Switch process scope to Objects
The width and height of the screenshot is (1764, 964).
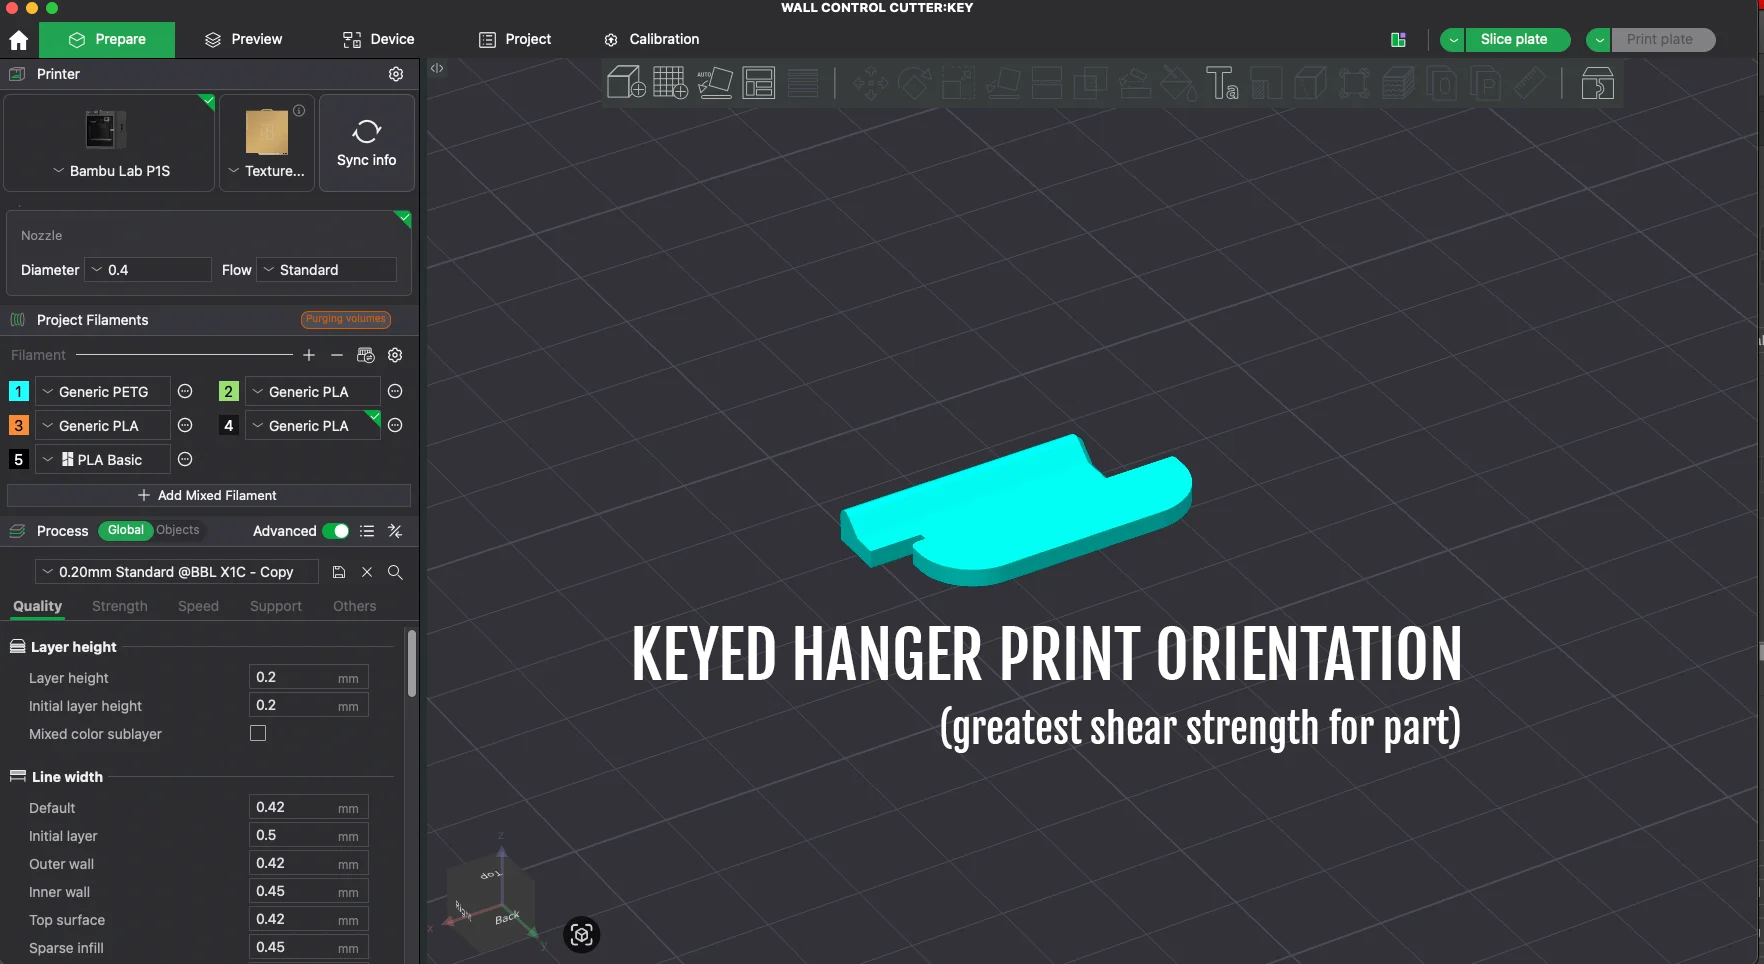[x=178, y=530]
